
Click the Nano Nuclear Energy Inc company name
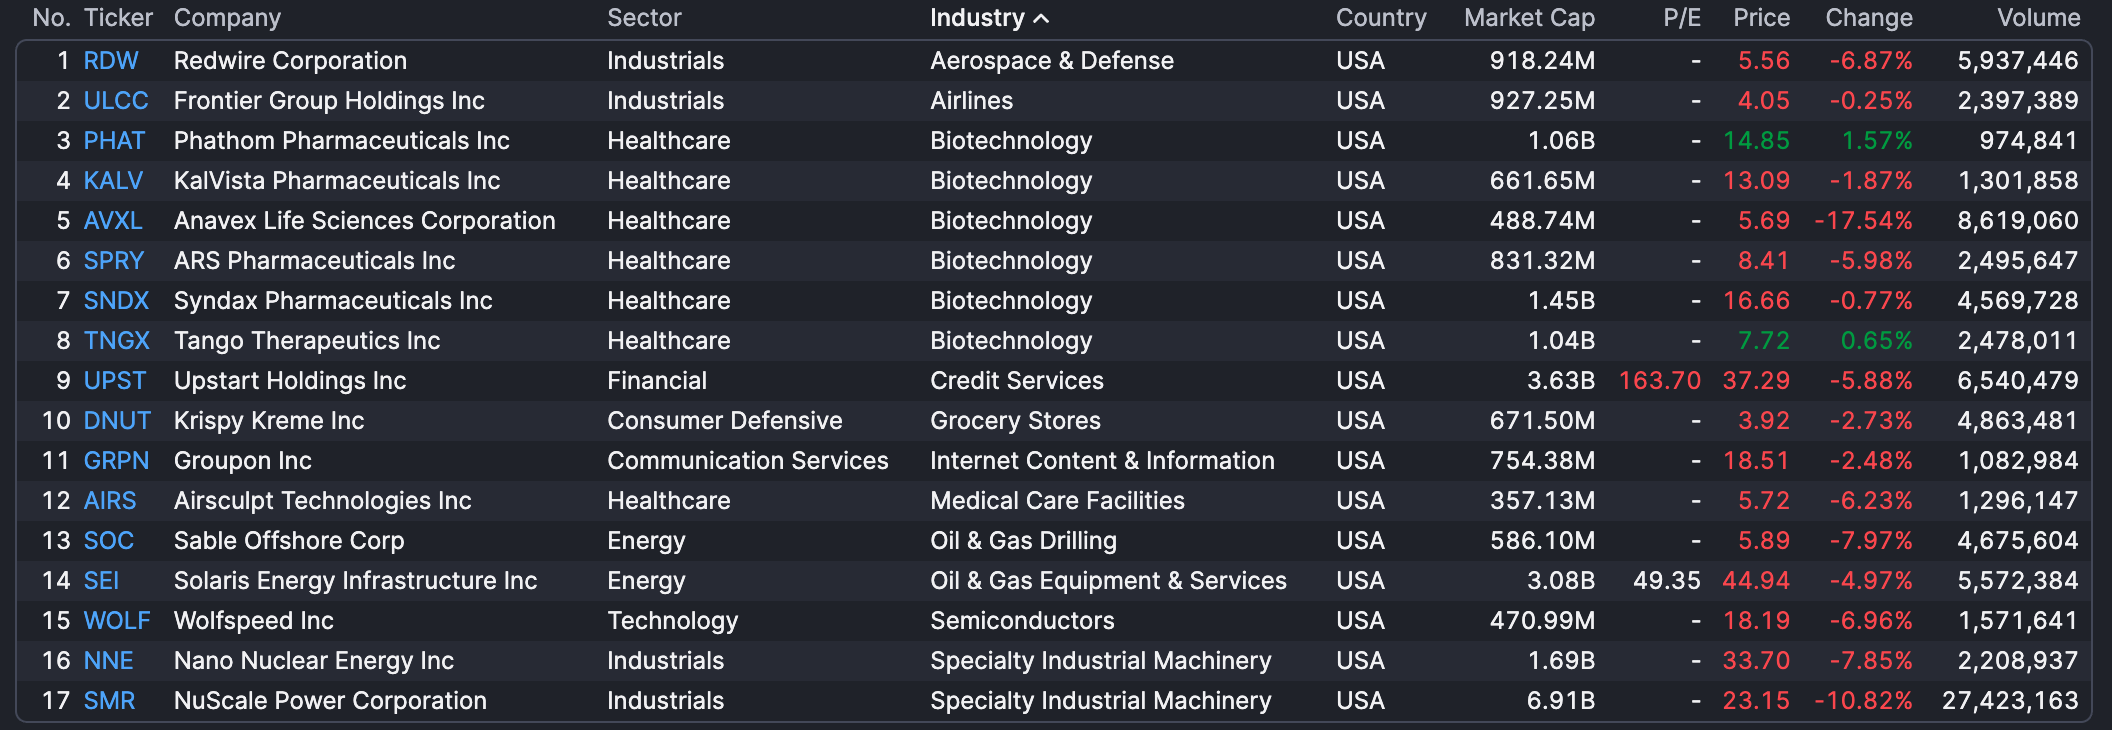(313, 661)
